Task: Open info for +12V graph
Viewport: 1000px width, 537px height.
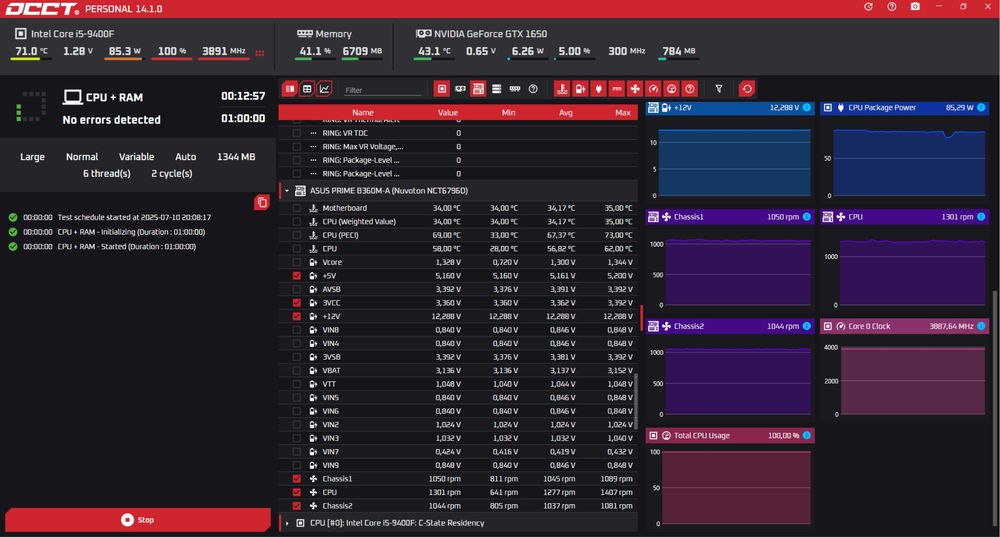Action: (x=807, y=108)
